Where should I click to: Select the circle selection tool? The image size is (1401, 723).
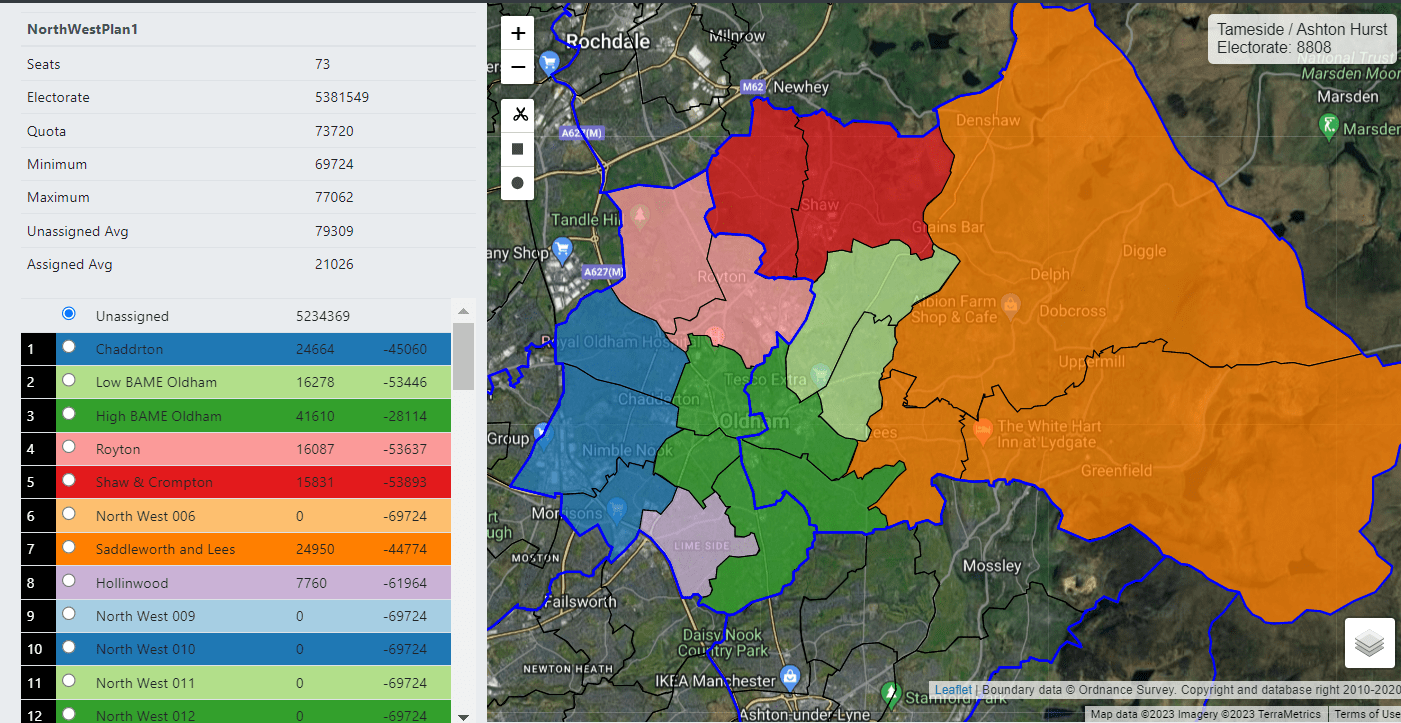click(x=517, y=183)
